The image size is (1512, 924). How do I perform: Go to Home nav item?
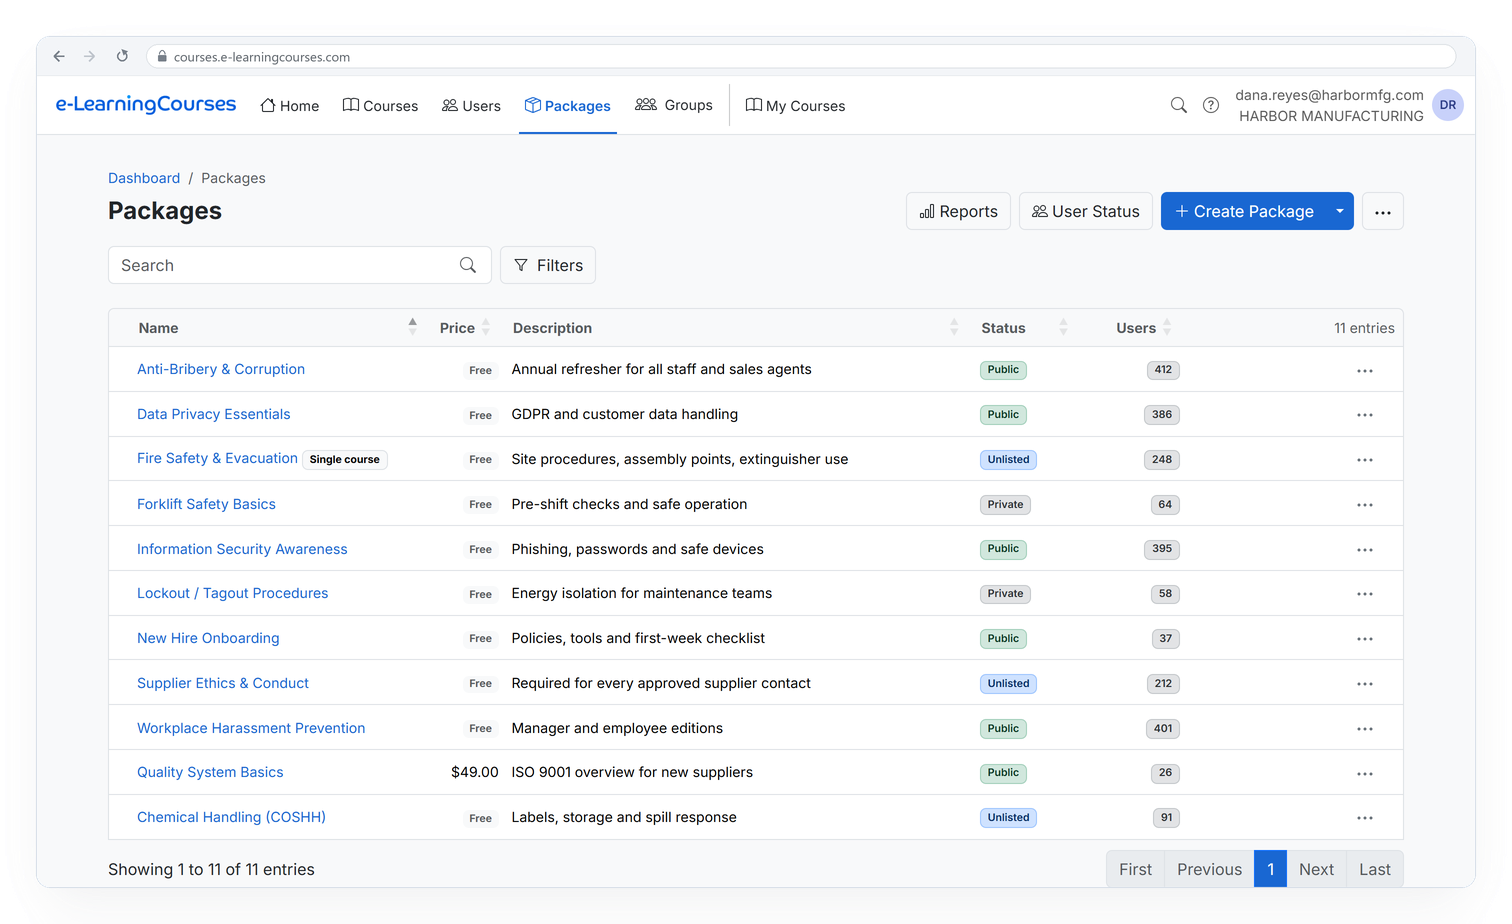tap(290, 106)
